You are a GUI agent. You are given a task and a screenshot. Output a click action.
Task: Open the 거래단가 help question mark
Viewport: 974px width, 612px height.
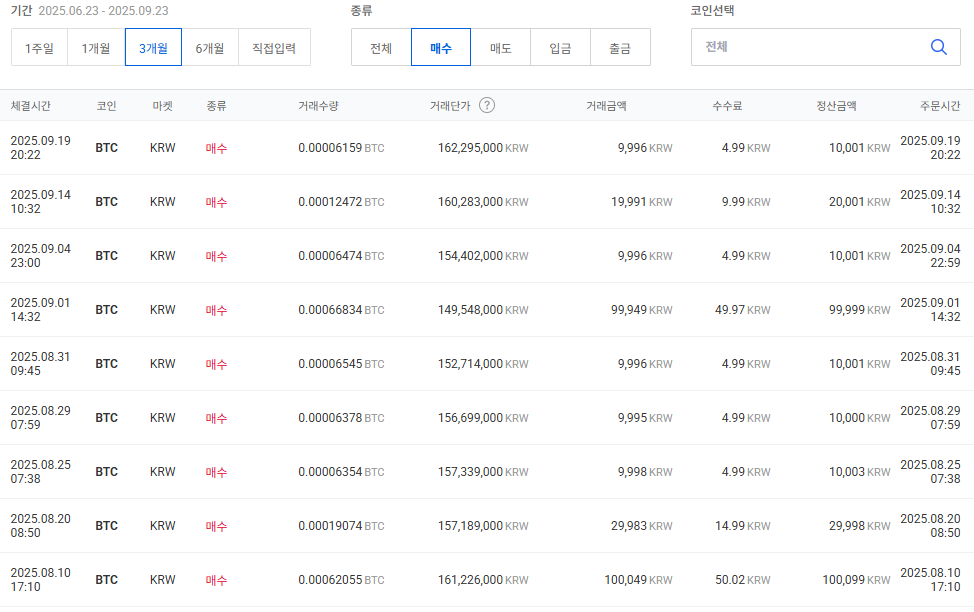point(487,104)
